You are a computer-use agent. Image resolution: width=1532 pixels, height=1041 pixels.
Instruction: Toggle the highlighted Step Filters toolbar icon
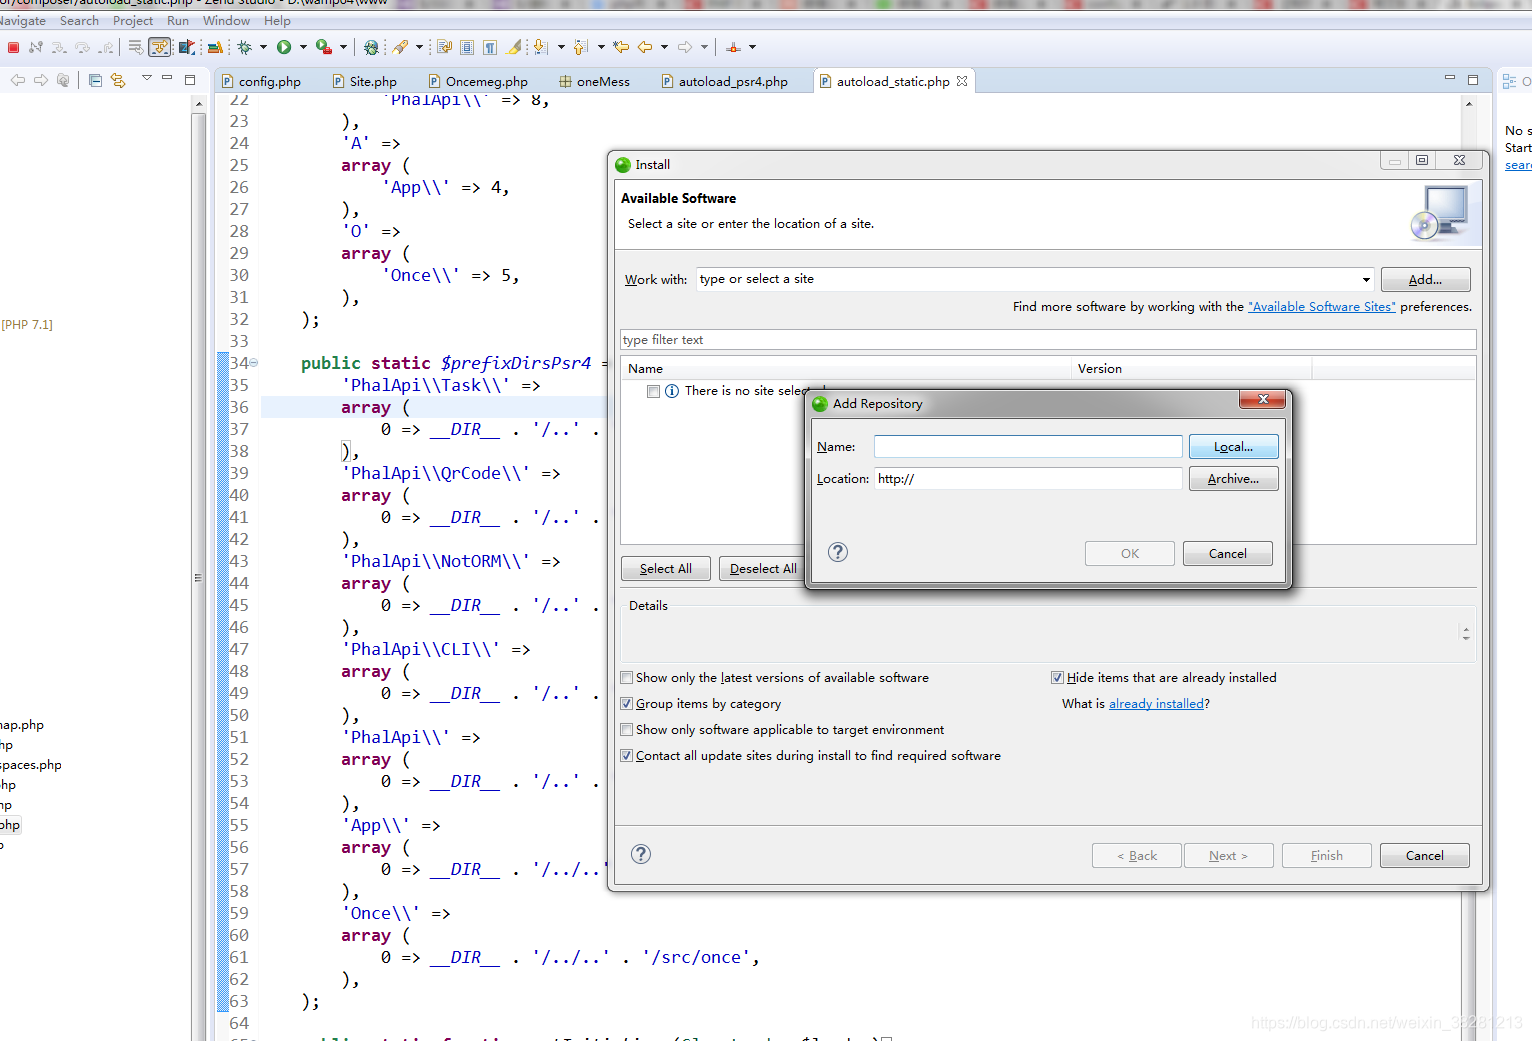[160, 47]
